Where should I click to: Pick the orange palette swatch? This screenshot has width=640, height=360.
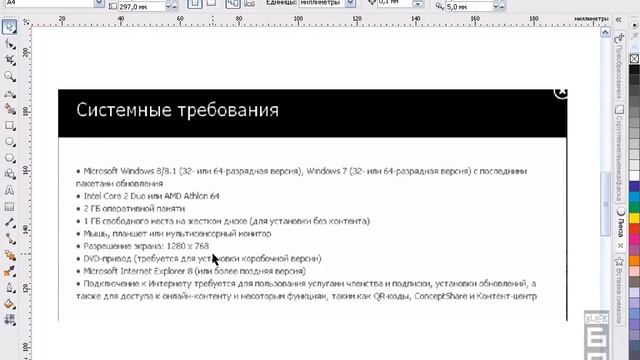(x=634, y=260)
